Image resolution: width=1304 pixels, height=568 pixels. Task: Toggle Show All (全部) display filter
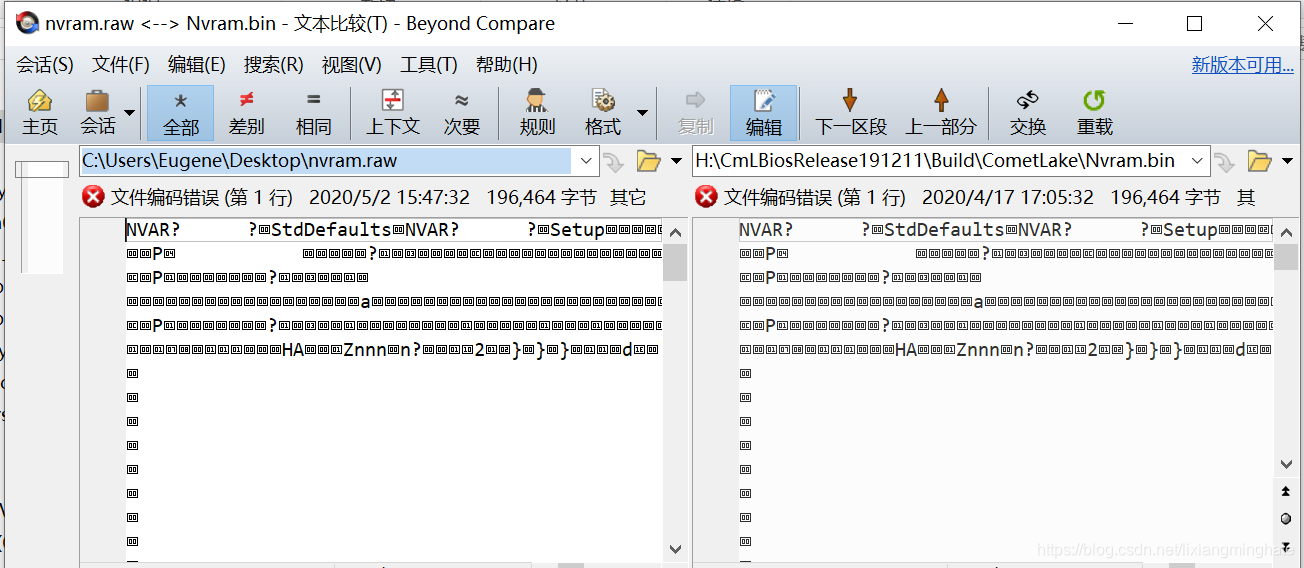pos(181,113)
